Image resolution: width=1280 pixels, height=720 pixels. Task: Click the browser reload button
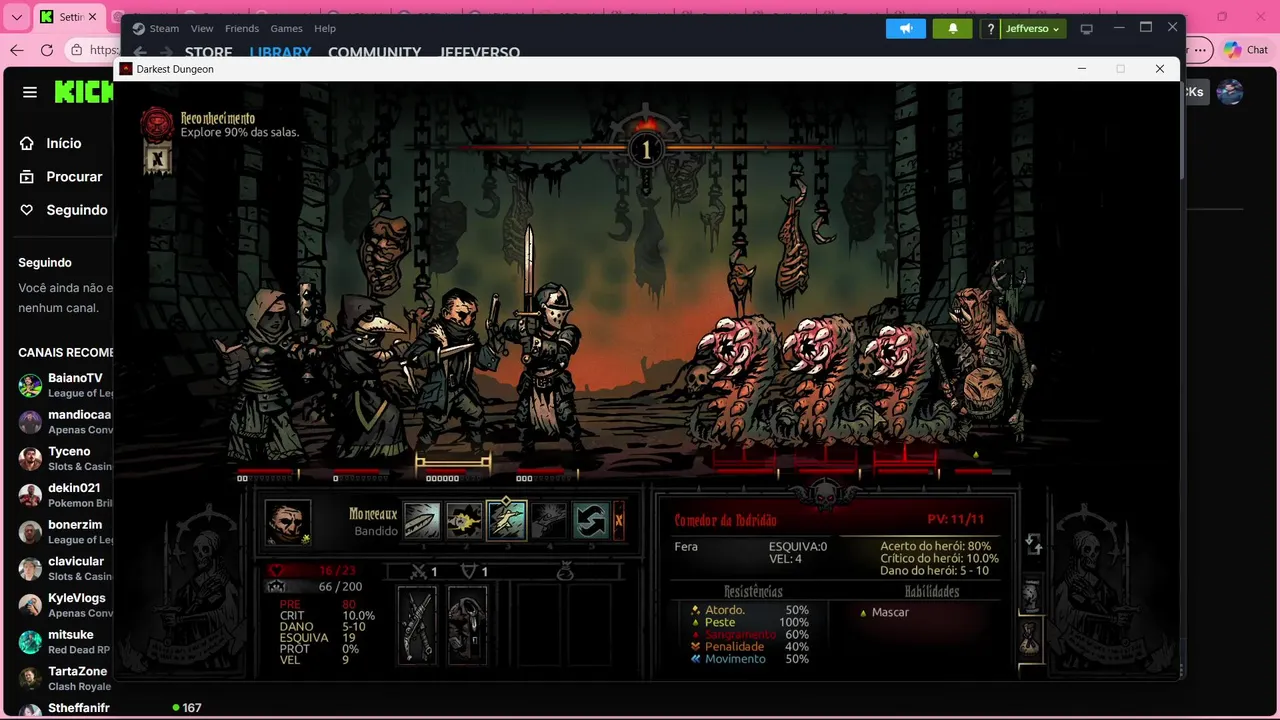click(47, 50)
